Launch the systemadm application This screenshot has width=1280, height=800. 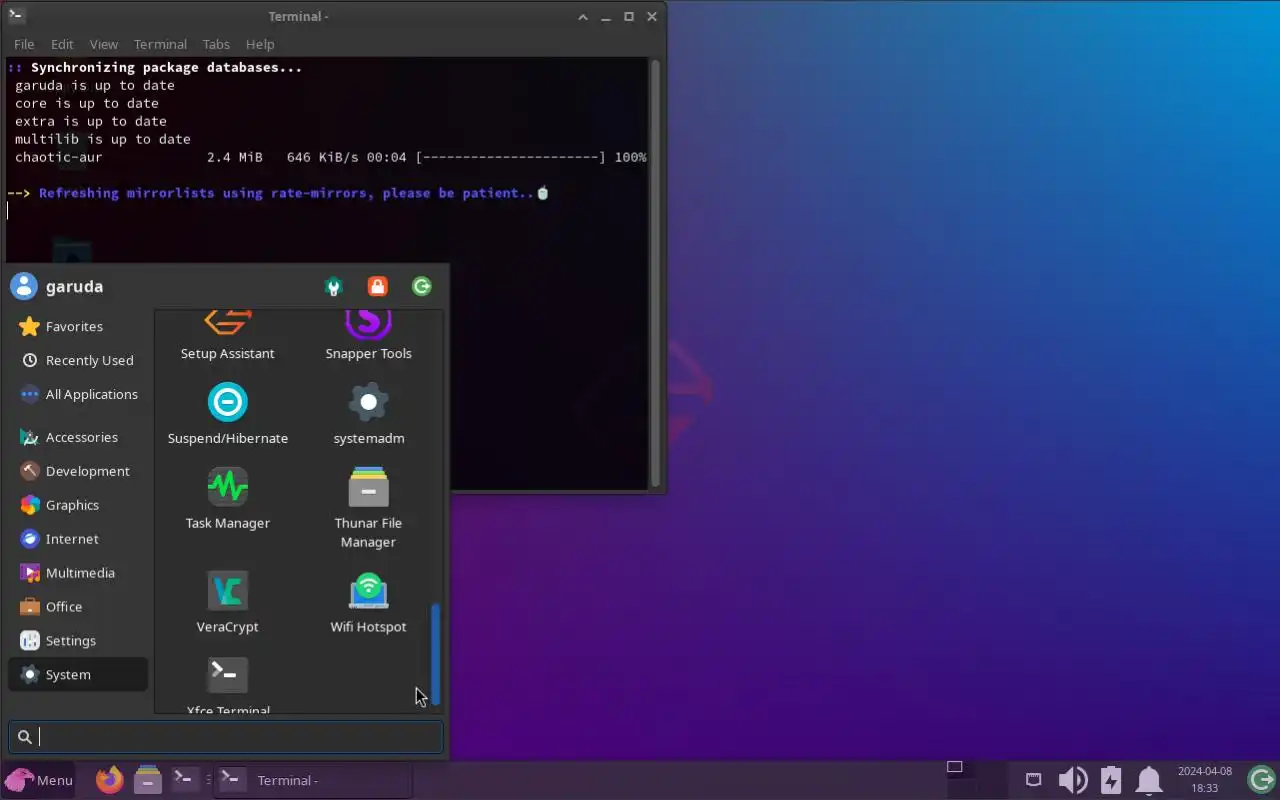coord(368,413)
